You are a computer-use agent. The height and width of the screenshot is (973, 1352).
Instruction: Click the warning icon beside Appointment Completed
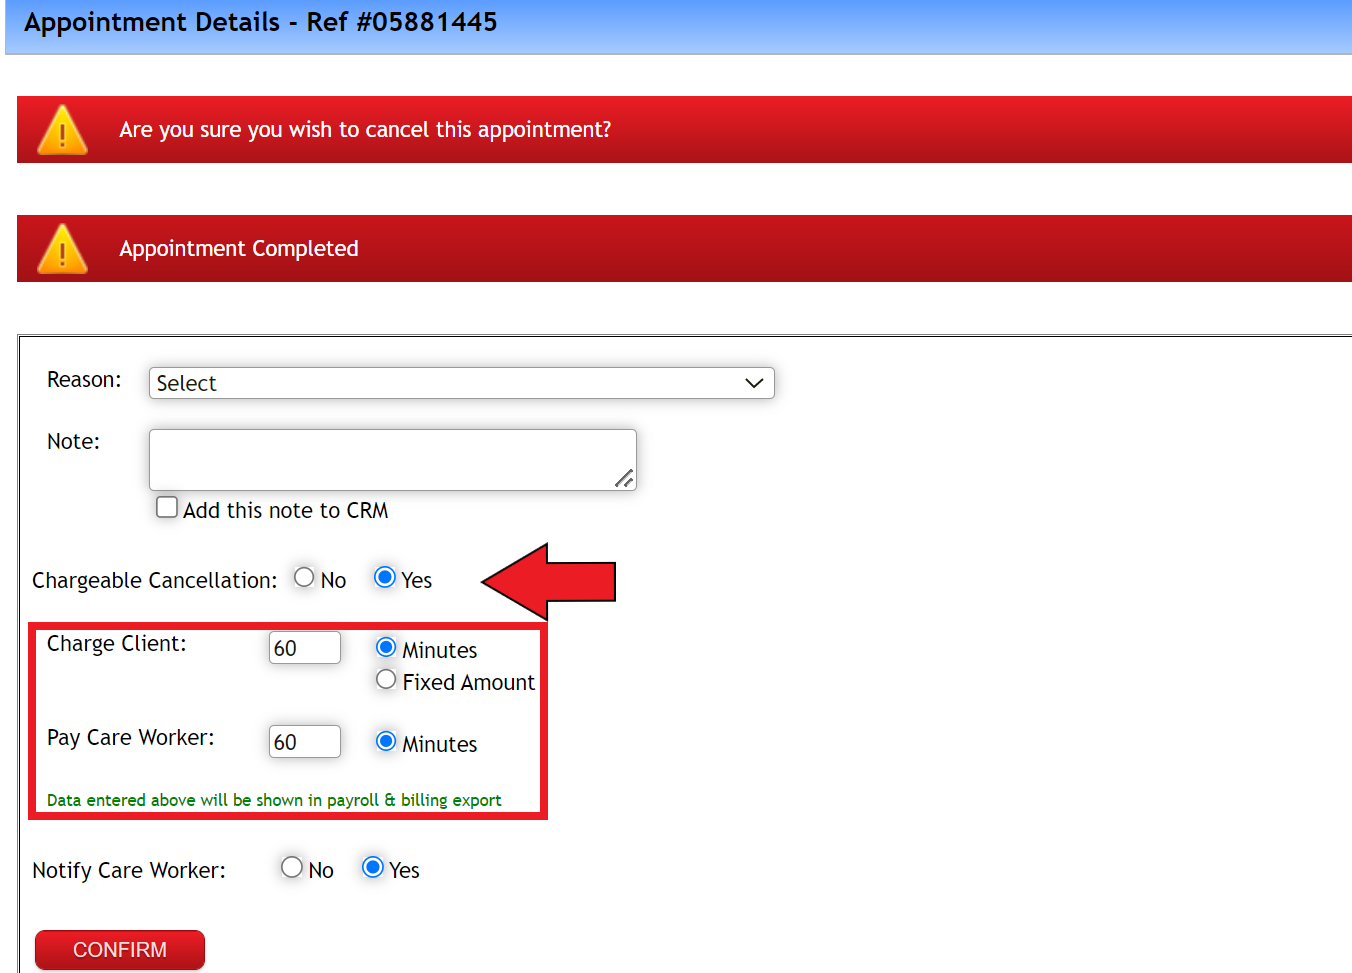pyautogui.click(x=62, y=250)
